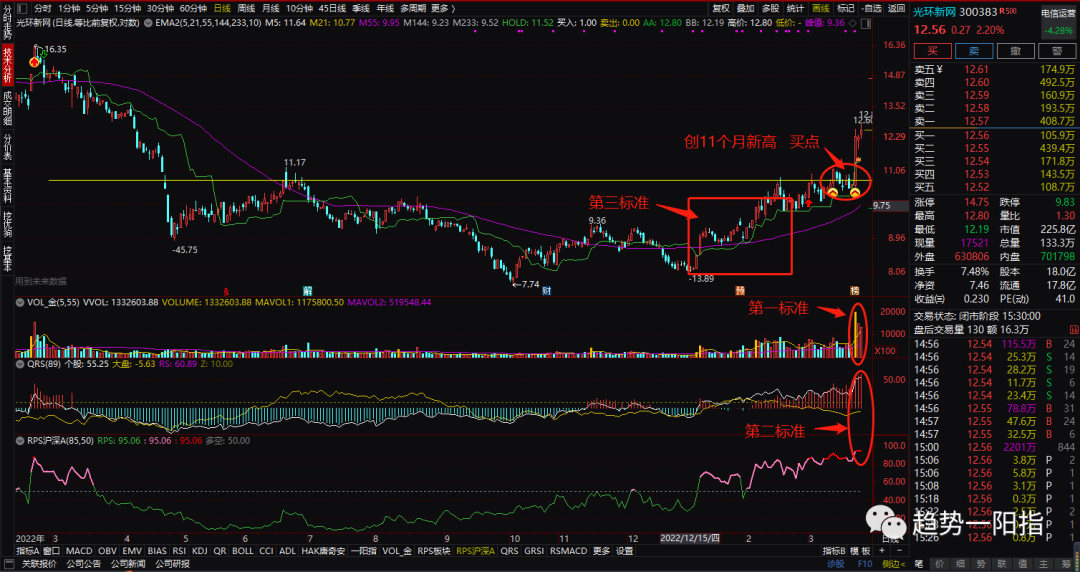Select the 一阳指 indicator tab
Screen dimensions: 1080x572
tap(364, 551)
